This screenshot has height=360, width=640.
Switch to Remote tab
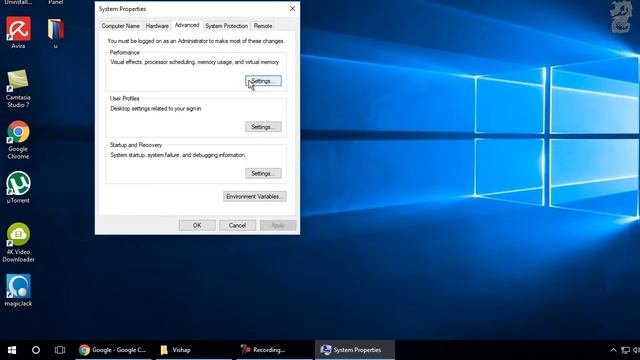263,26
